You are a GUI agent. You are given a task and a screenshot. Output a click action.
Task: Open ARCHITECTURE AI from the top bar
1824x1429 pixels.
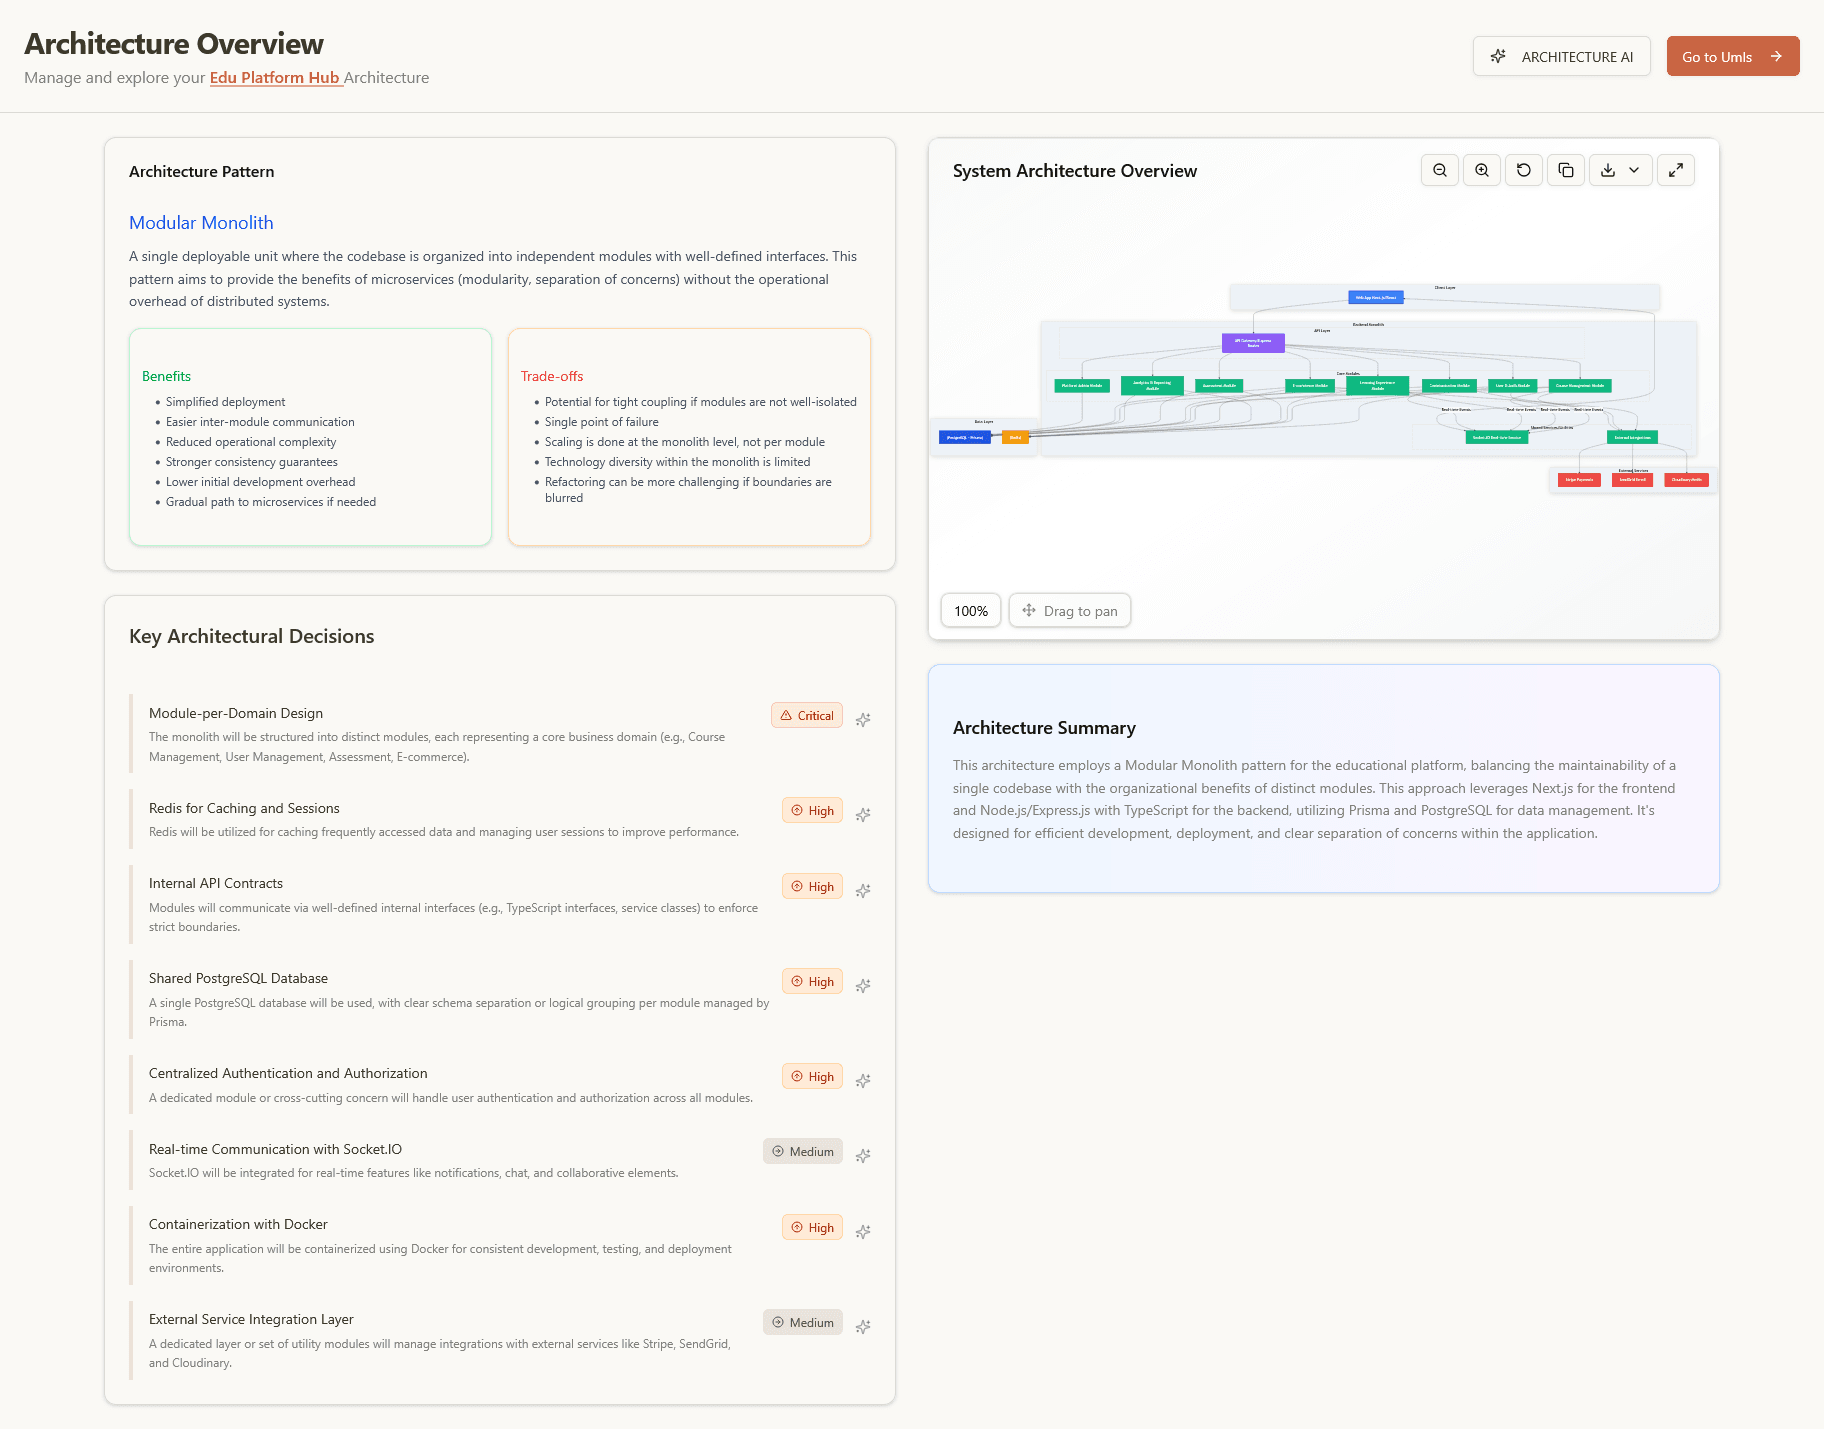1561,56
